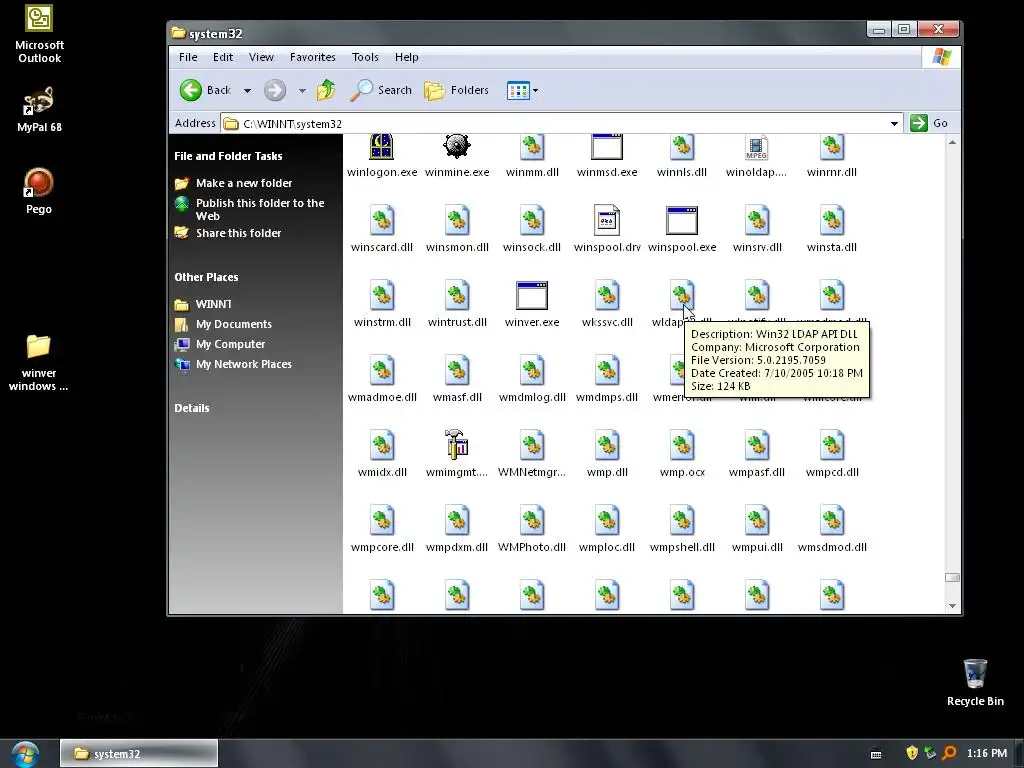The height and width of the screenshot is (768, 1024).
Task: Open the Search pane
Action: click(x=381, y=90)
